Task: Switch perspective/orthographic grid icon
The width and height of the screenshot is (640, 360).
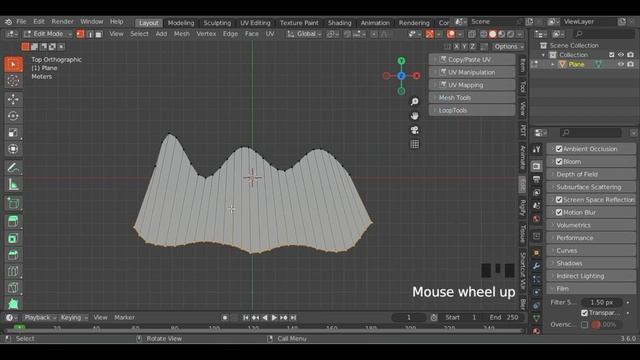Action: 414,144
